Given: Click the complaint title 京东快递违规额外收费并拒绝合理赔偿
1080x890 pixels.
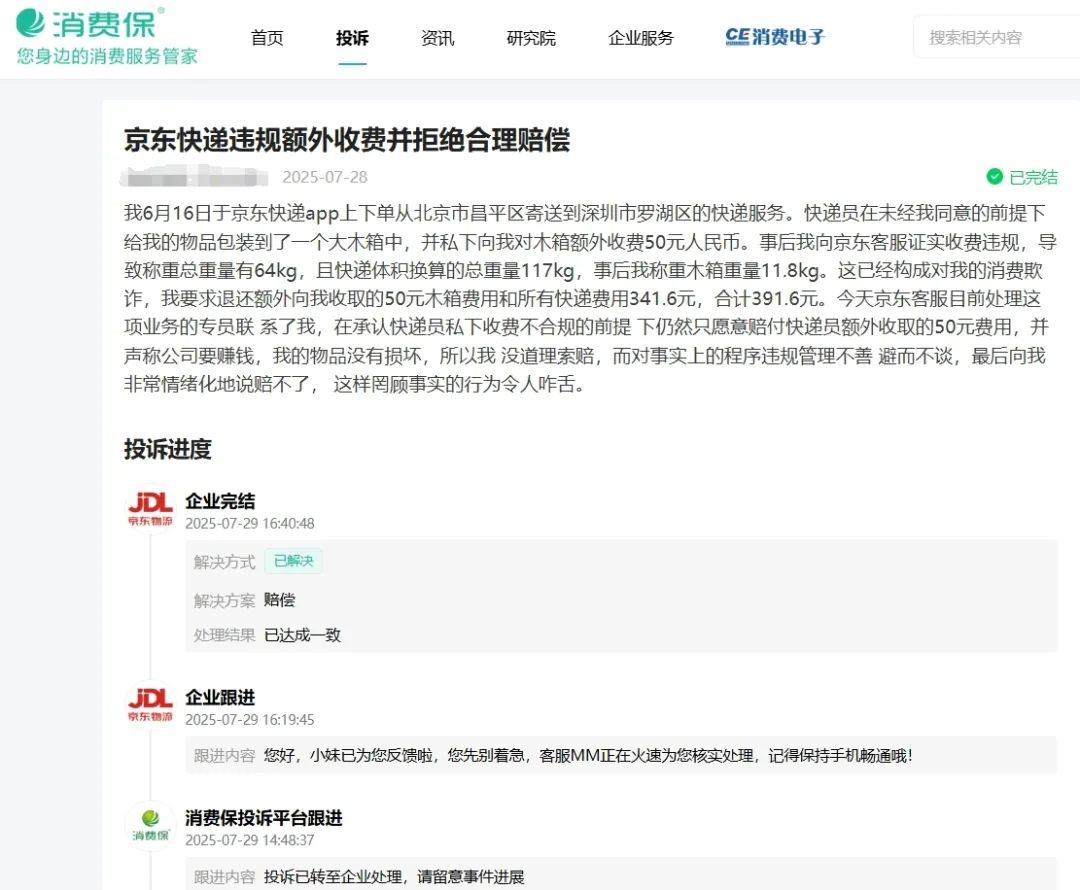Looking at the screenshot, I should [347, 140].
